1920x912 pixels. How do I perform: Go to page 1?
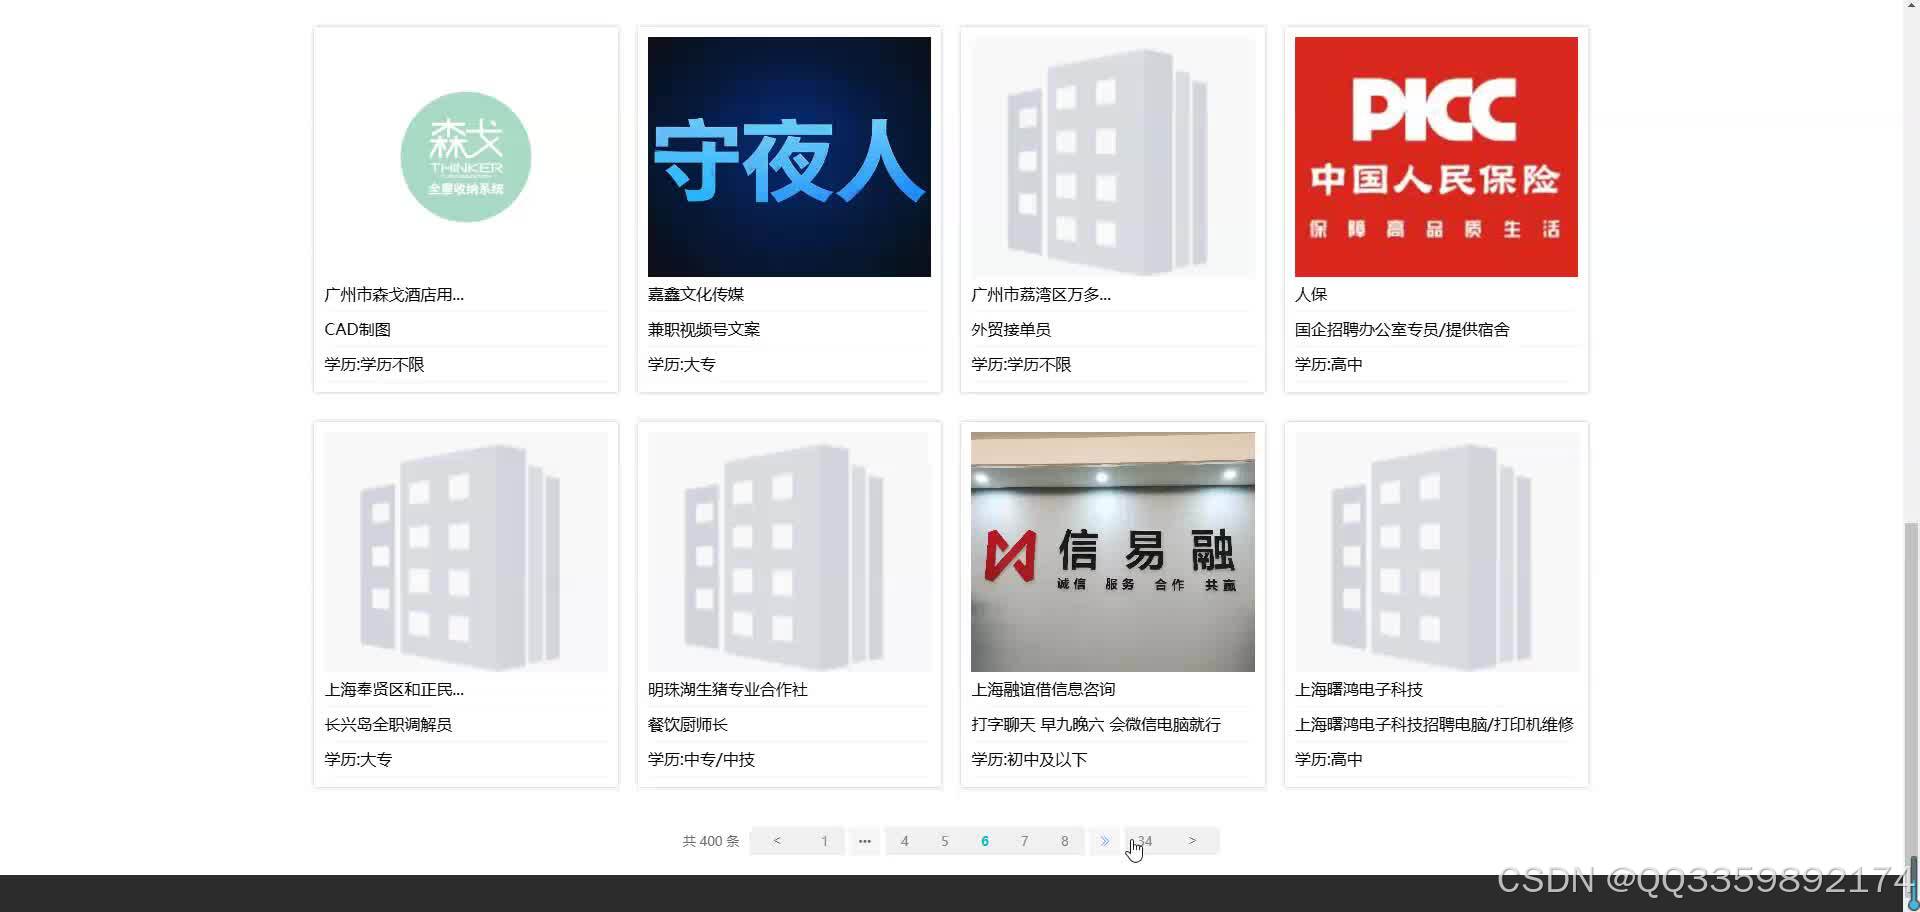point(824,841)
